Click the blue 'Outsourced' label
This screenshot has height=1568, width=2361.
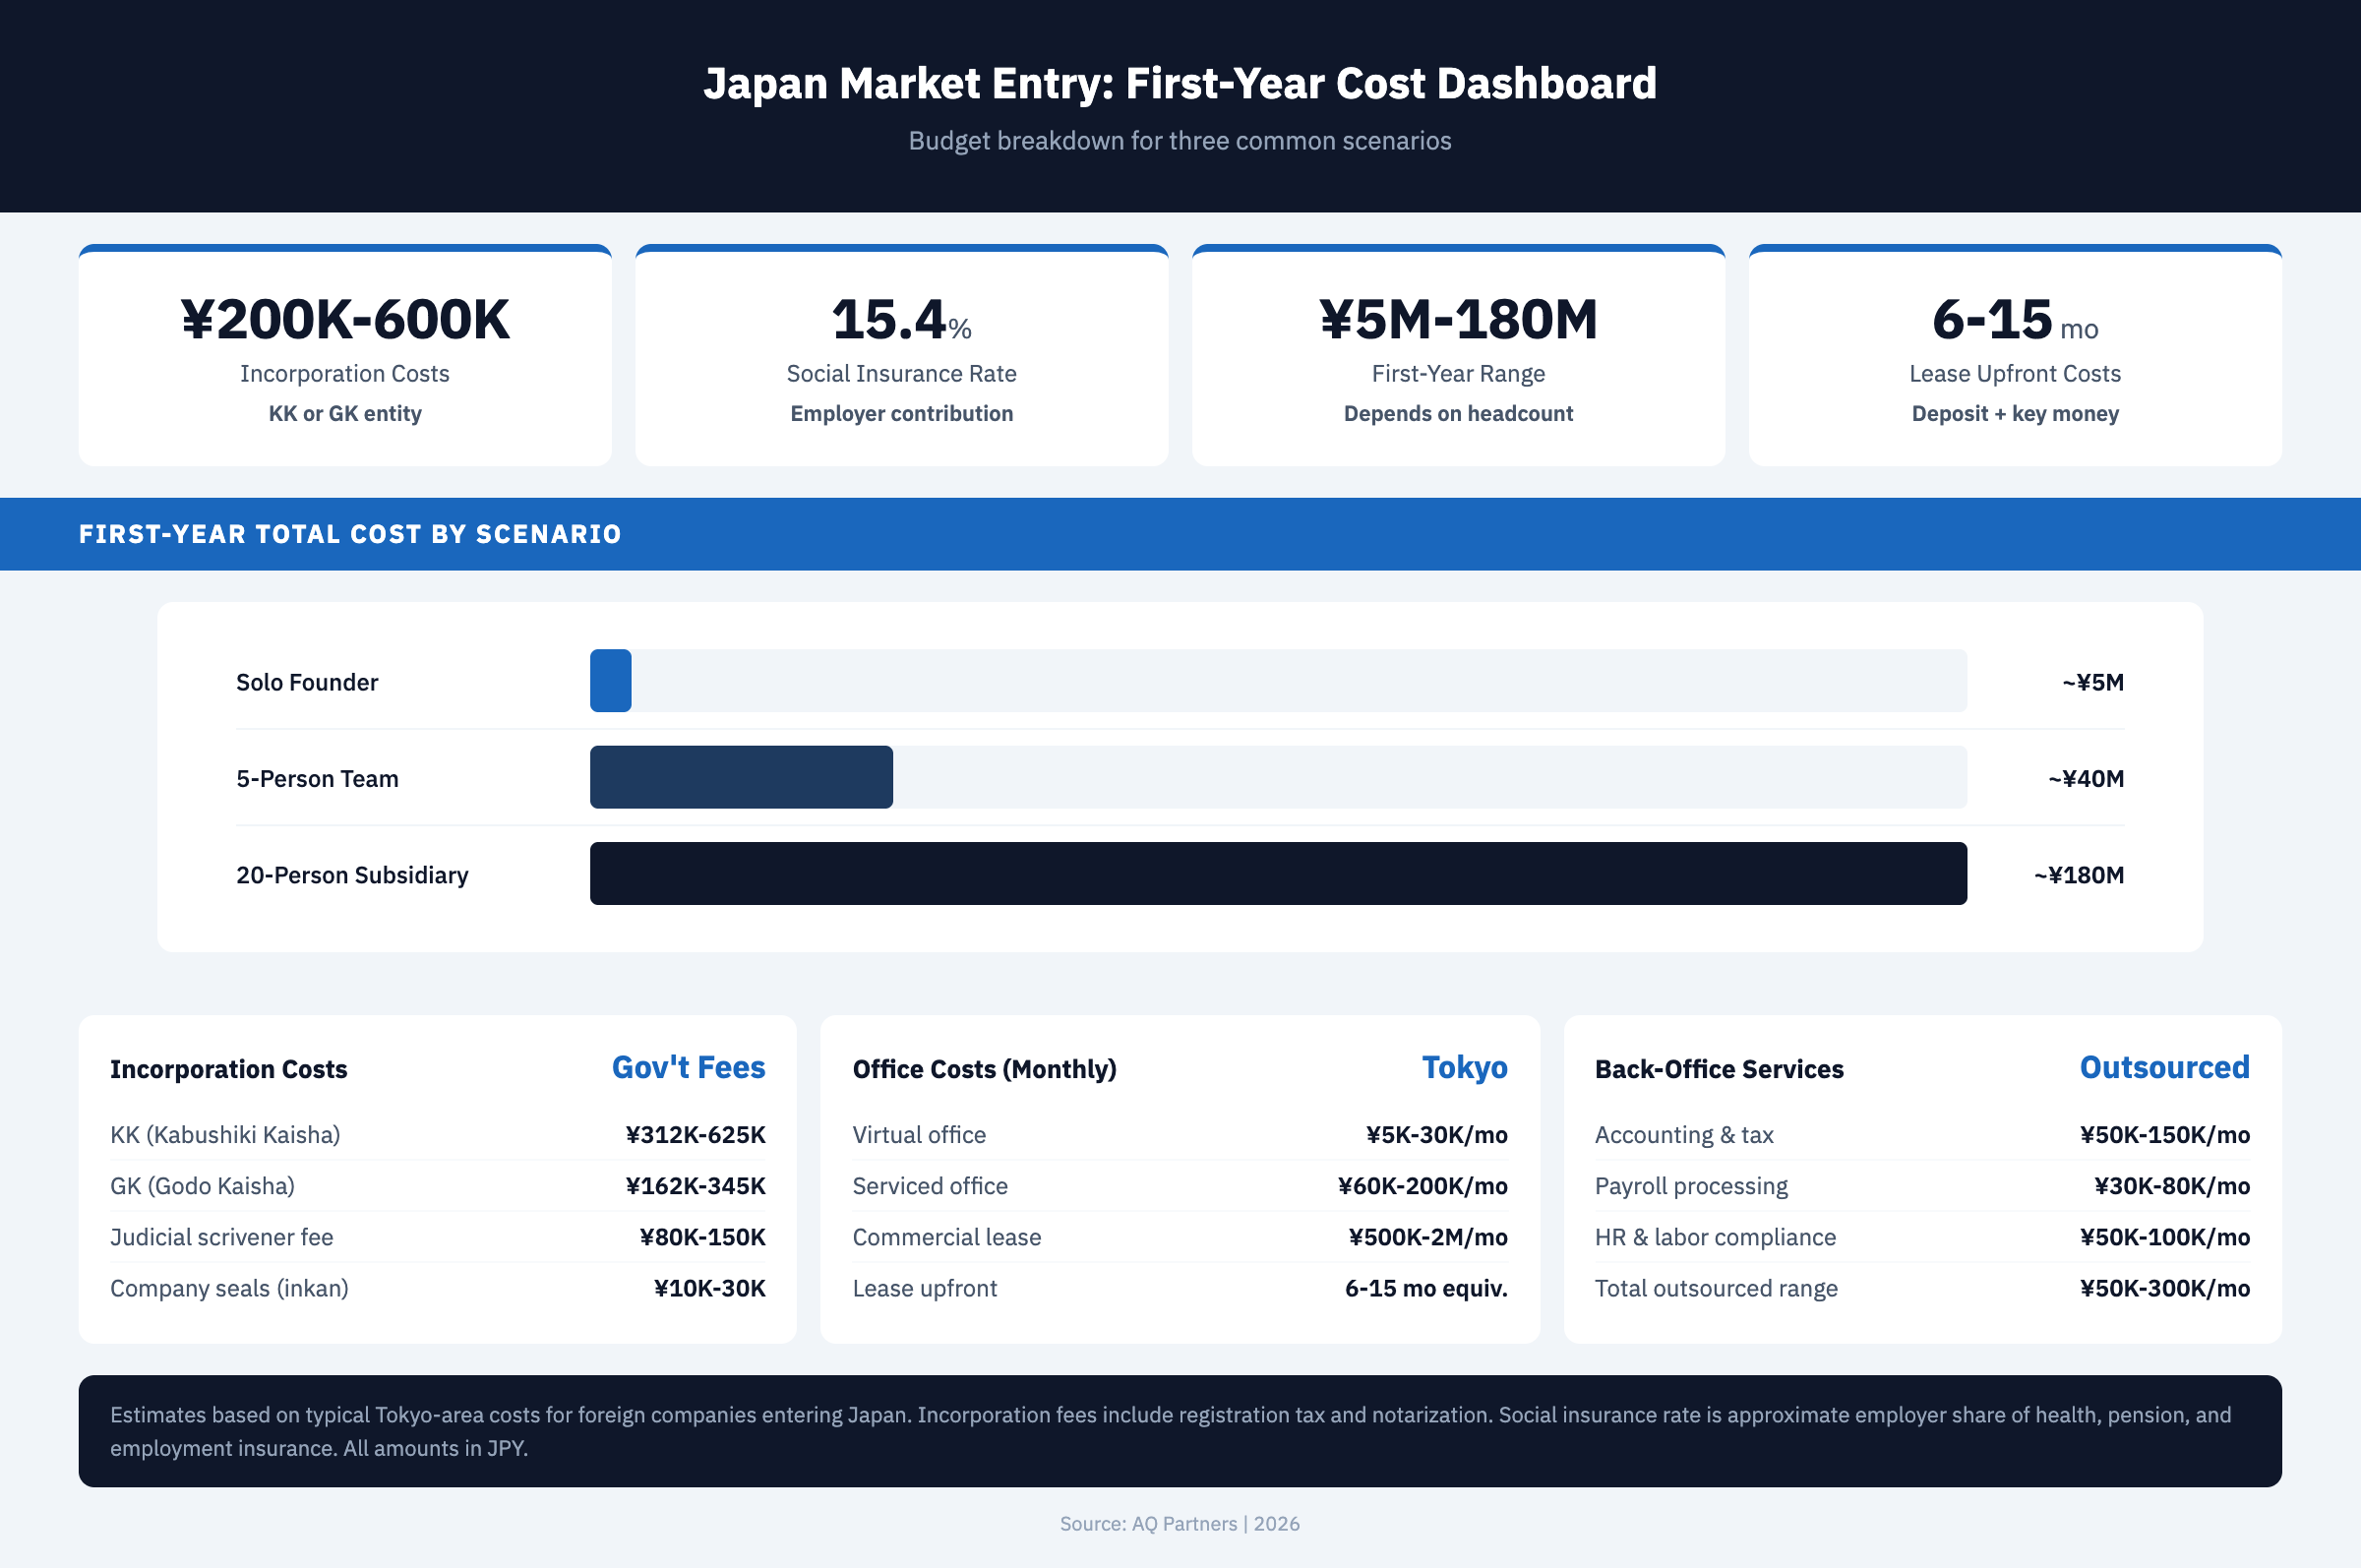pyautogui.click(x=2165, y=1067)
